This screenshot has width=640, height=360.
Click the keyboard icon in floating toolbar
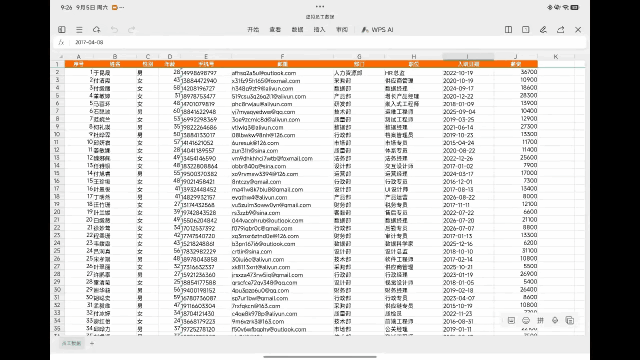pos(511,320)
